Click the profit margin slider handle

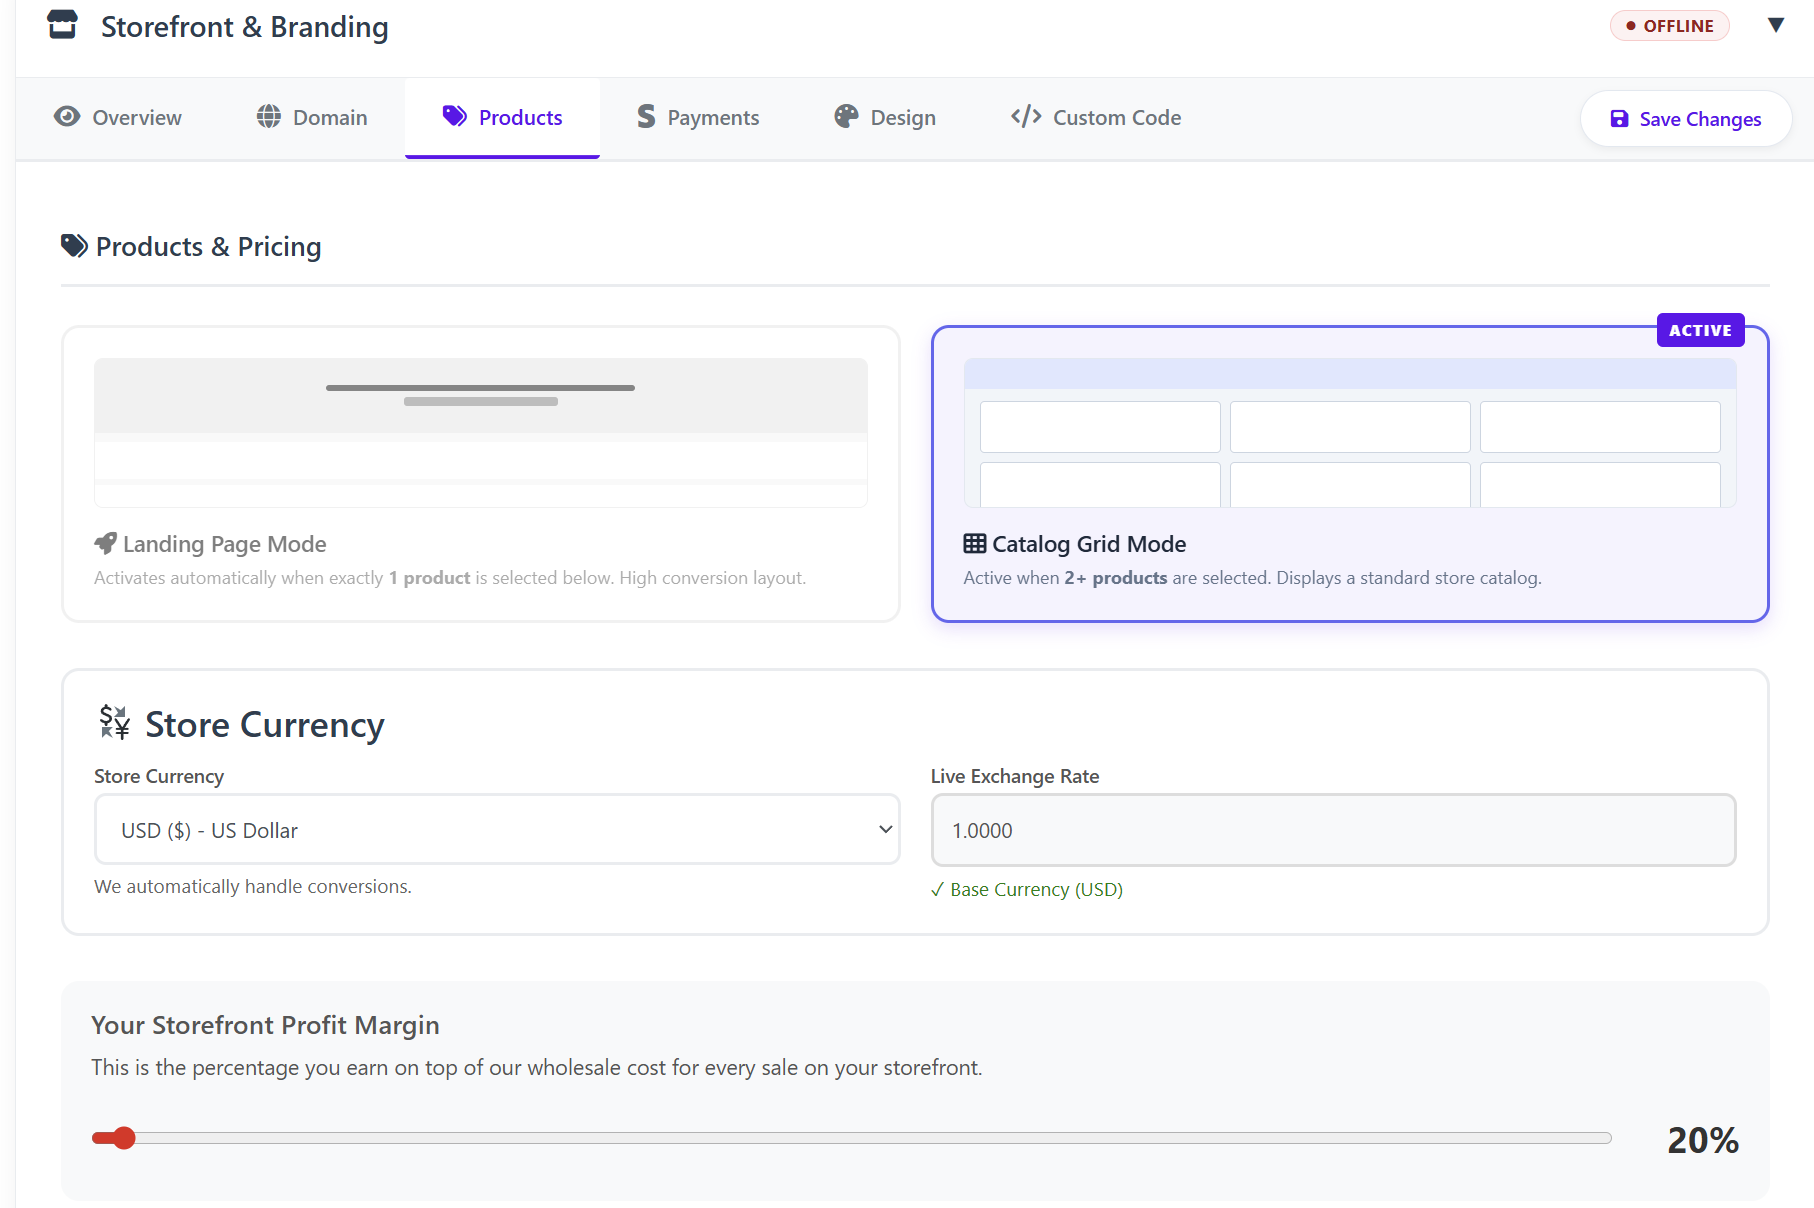(123, 1138)
